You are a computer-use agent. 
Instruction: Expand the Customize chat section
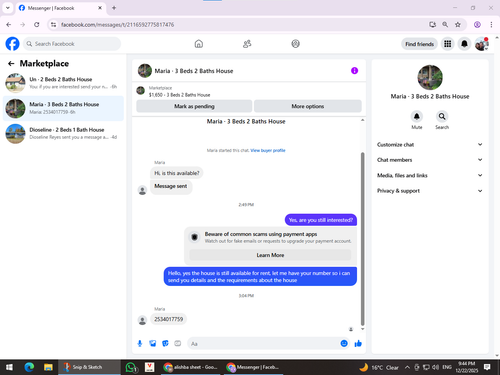430,144
